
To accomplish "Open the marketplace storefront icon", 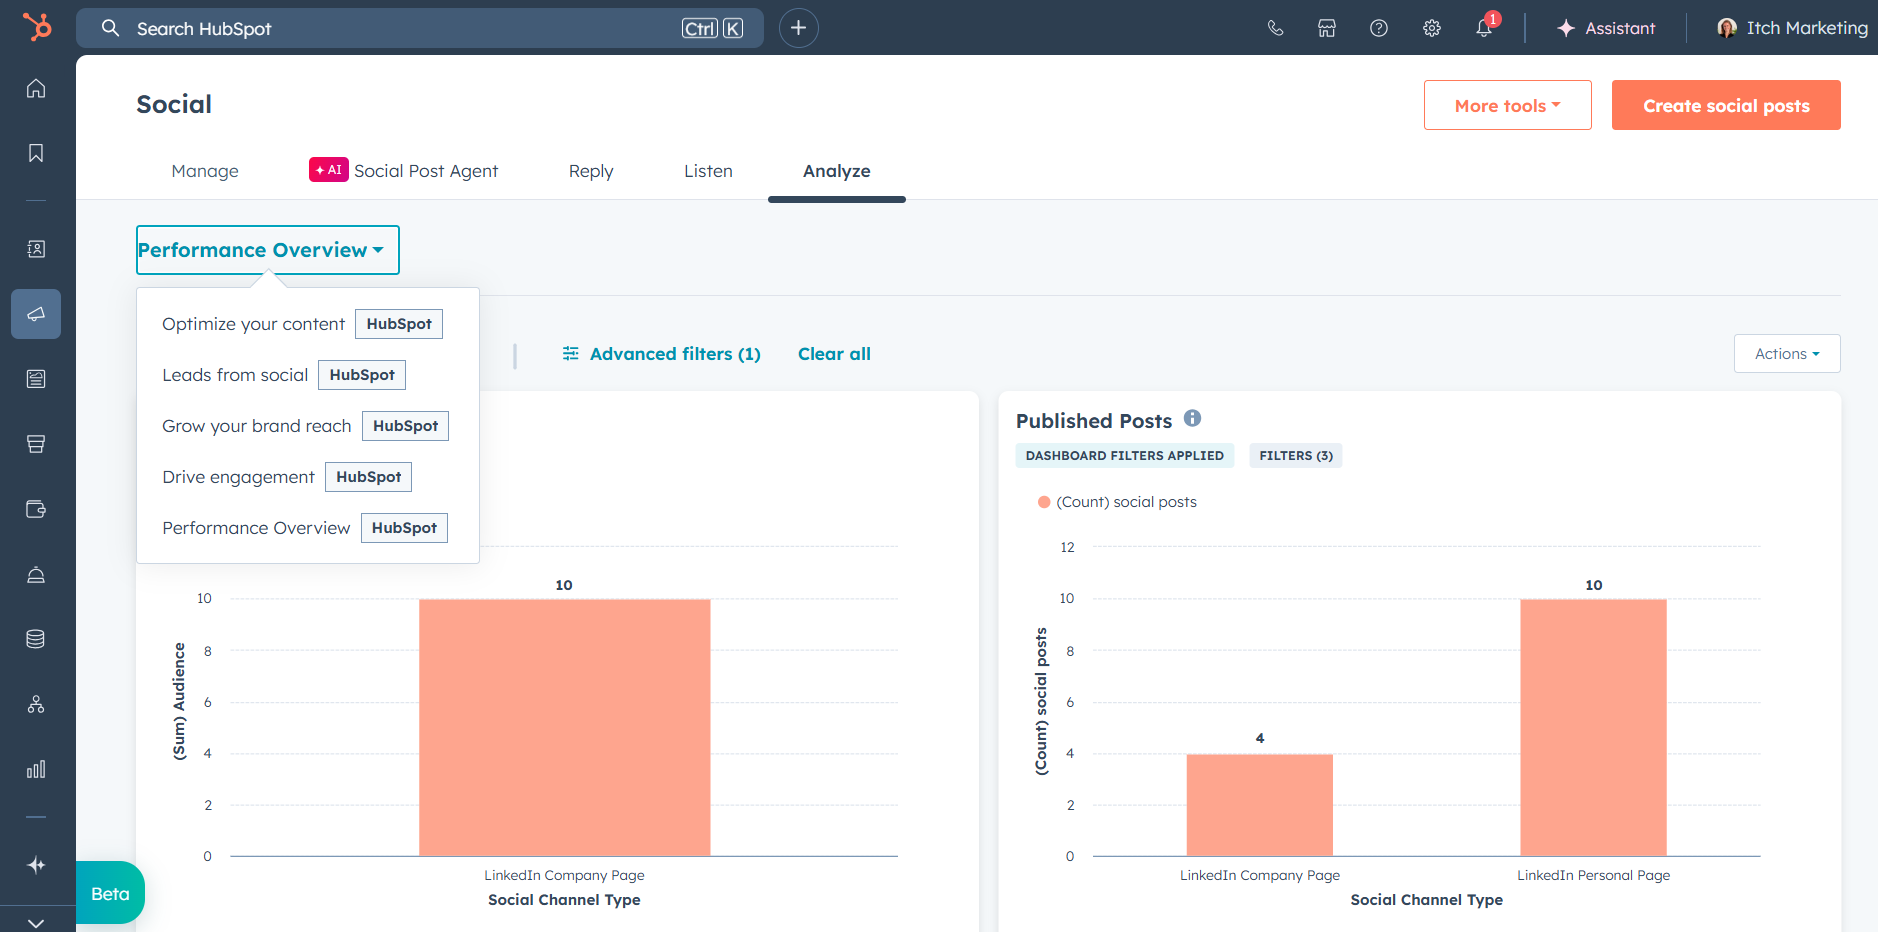I will 1327,28.
